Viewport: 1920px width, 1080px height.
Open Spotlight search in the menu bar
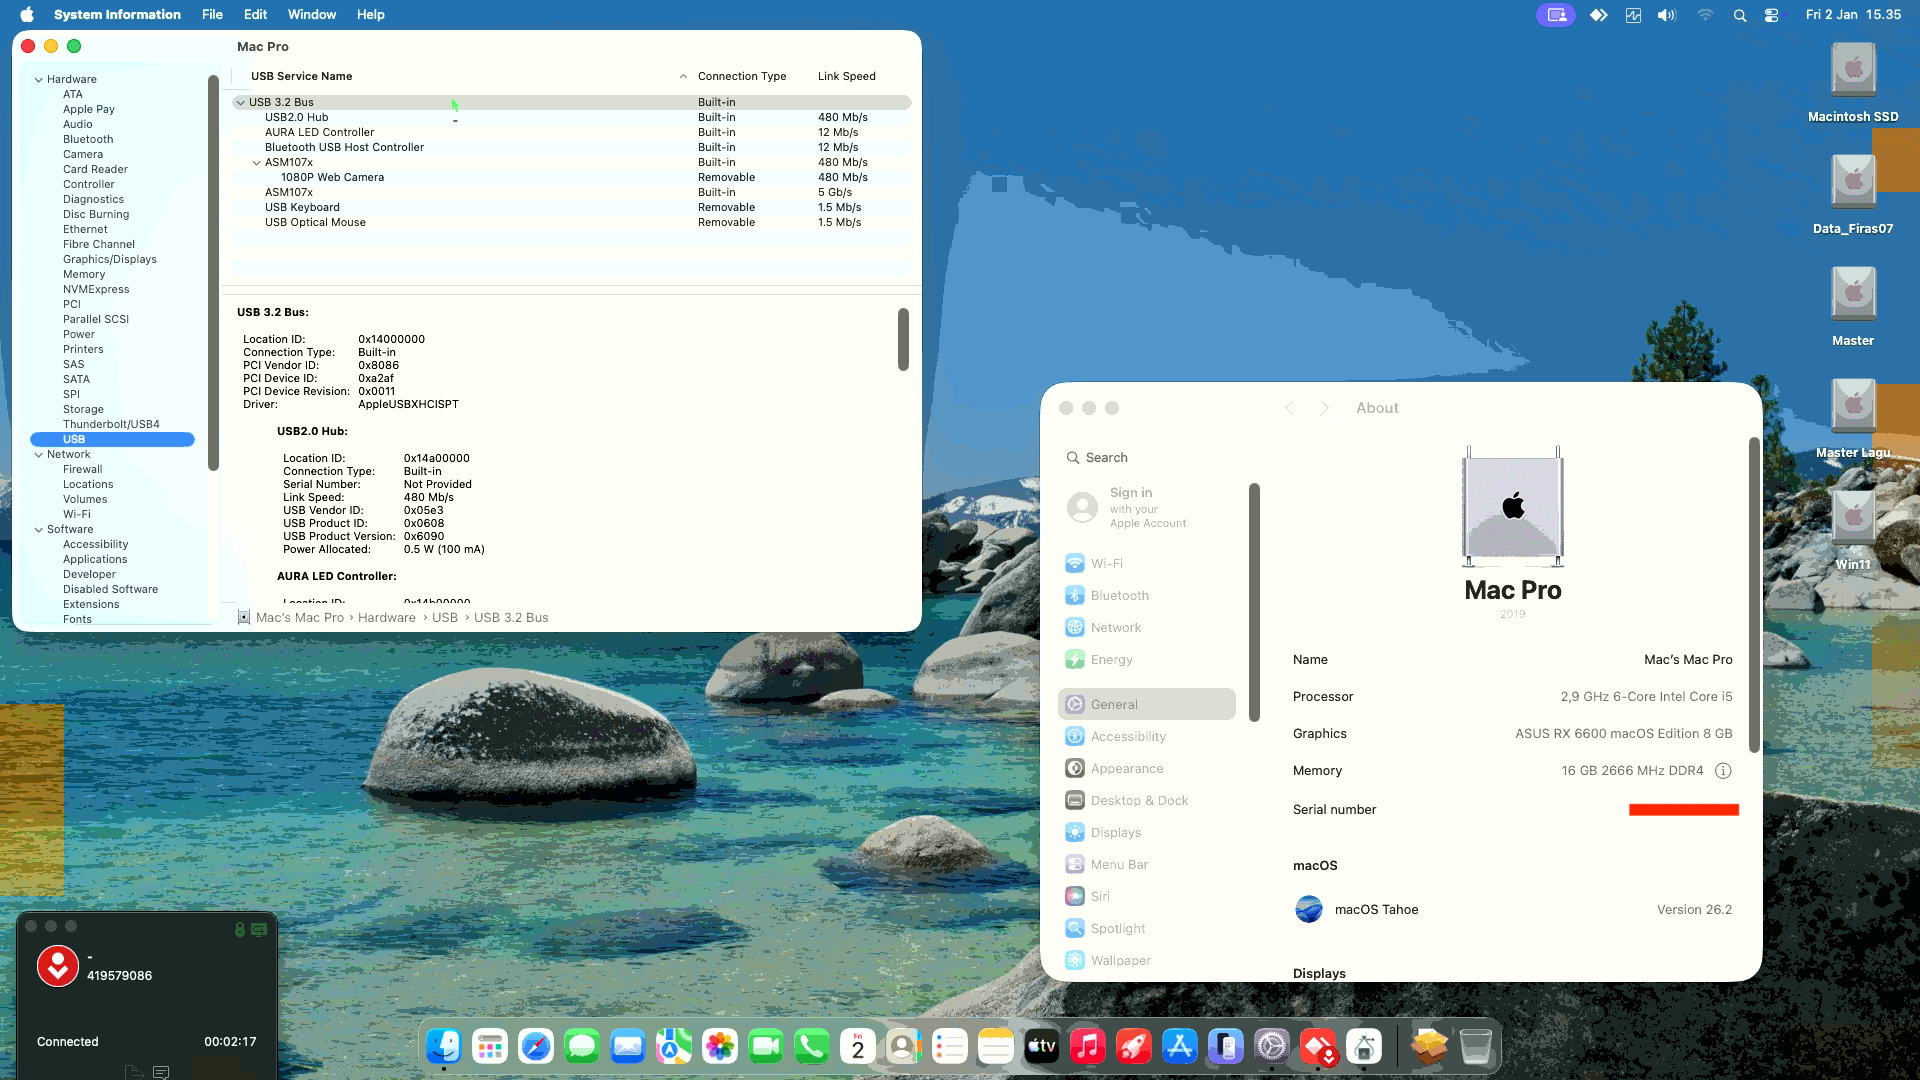coord(1740,15)
